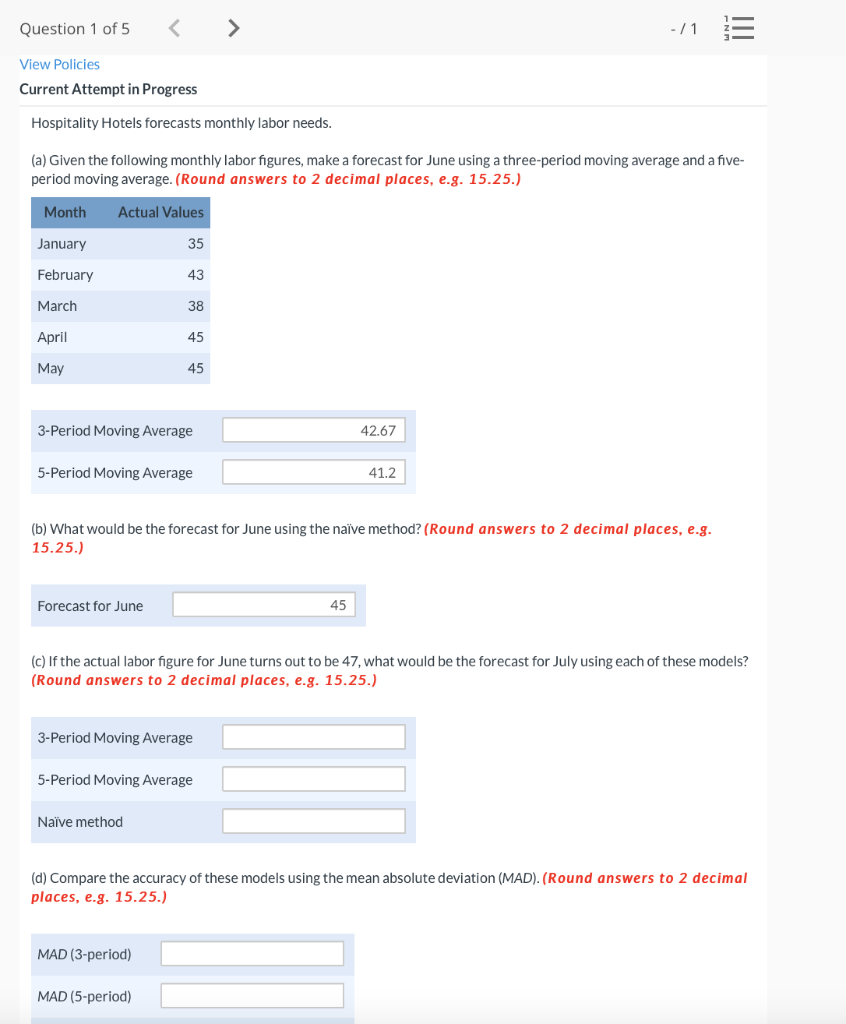Open the question list navigator icon
Viewport: 846px width, 1024px height.
point(737,28)
